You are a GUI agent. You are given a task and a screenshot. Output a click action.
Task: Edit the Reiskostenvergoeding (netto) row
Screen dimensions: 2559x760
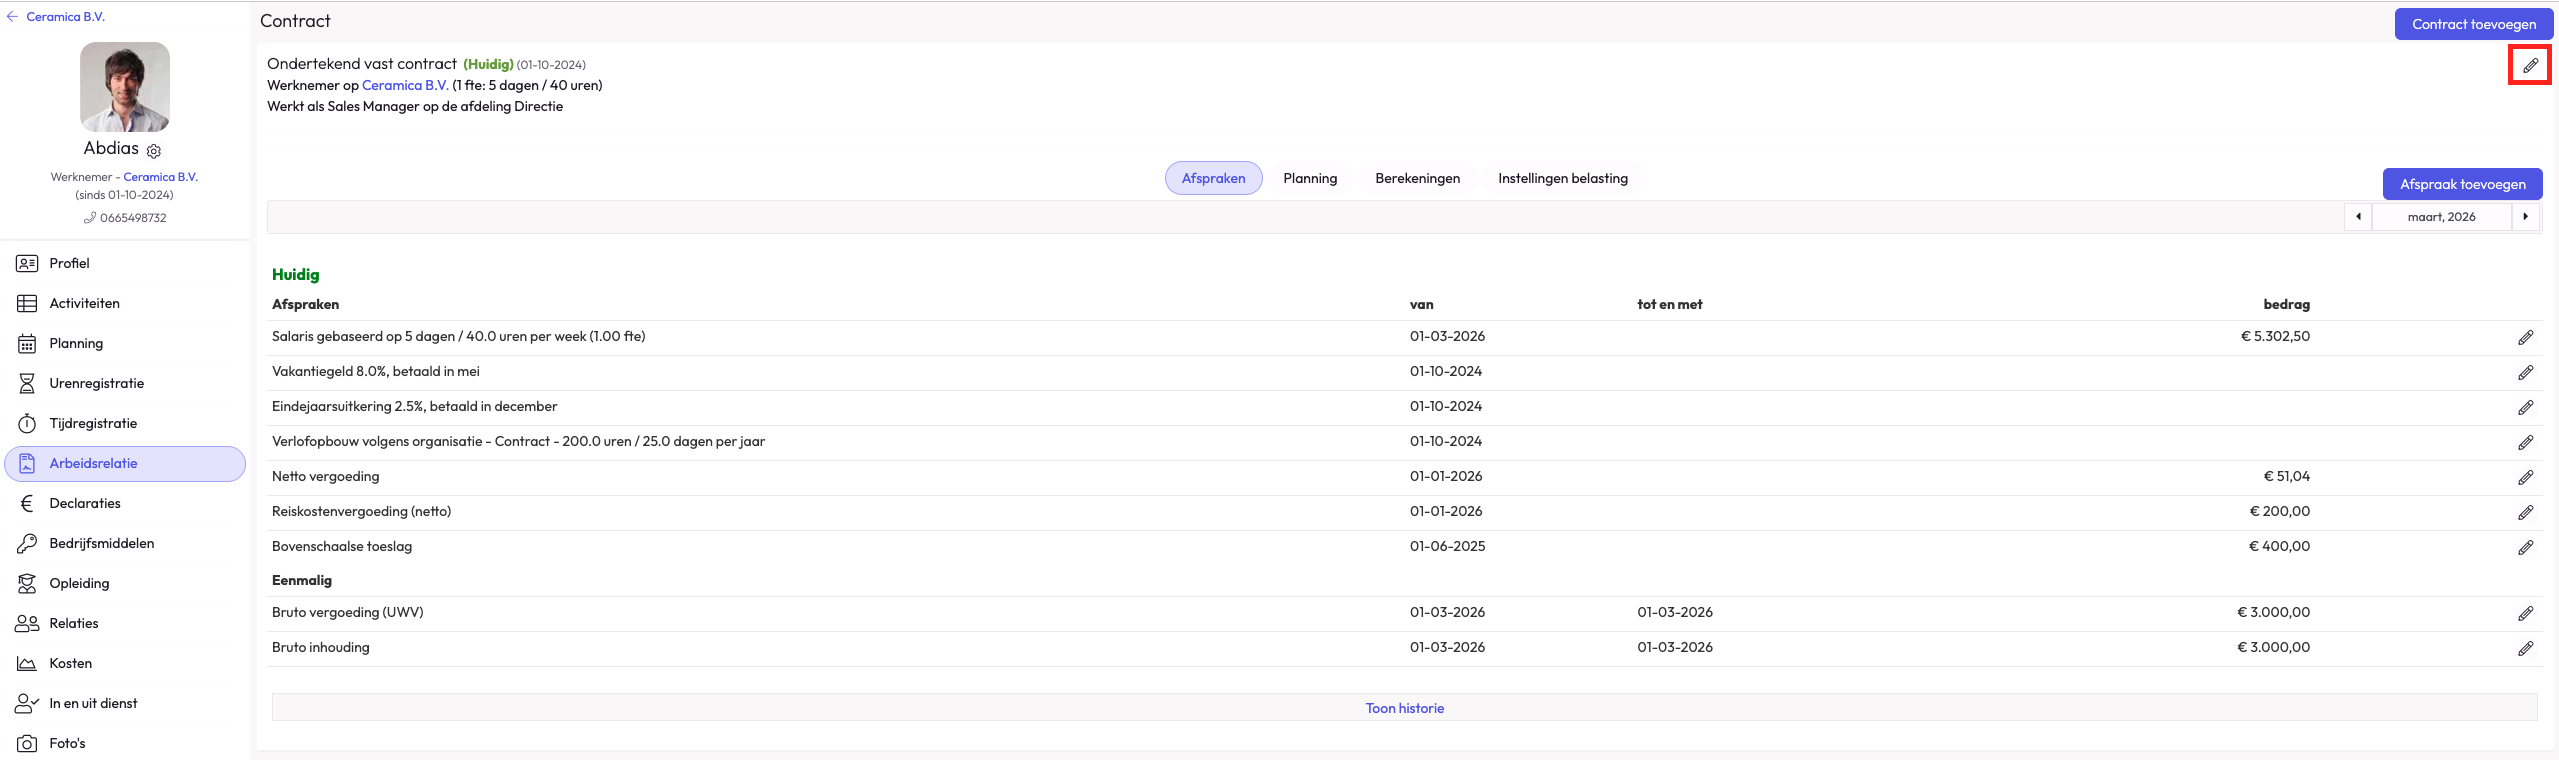pyautogui.click(x=2525, y=513)
